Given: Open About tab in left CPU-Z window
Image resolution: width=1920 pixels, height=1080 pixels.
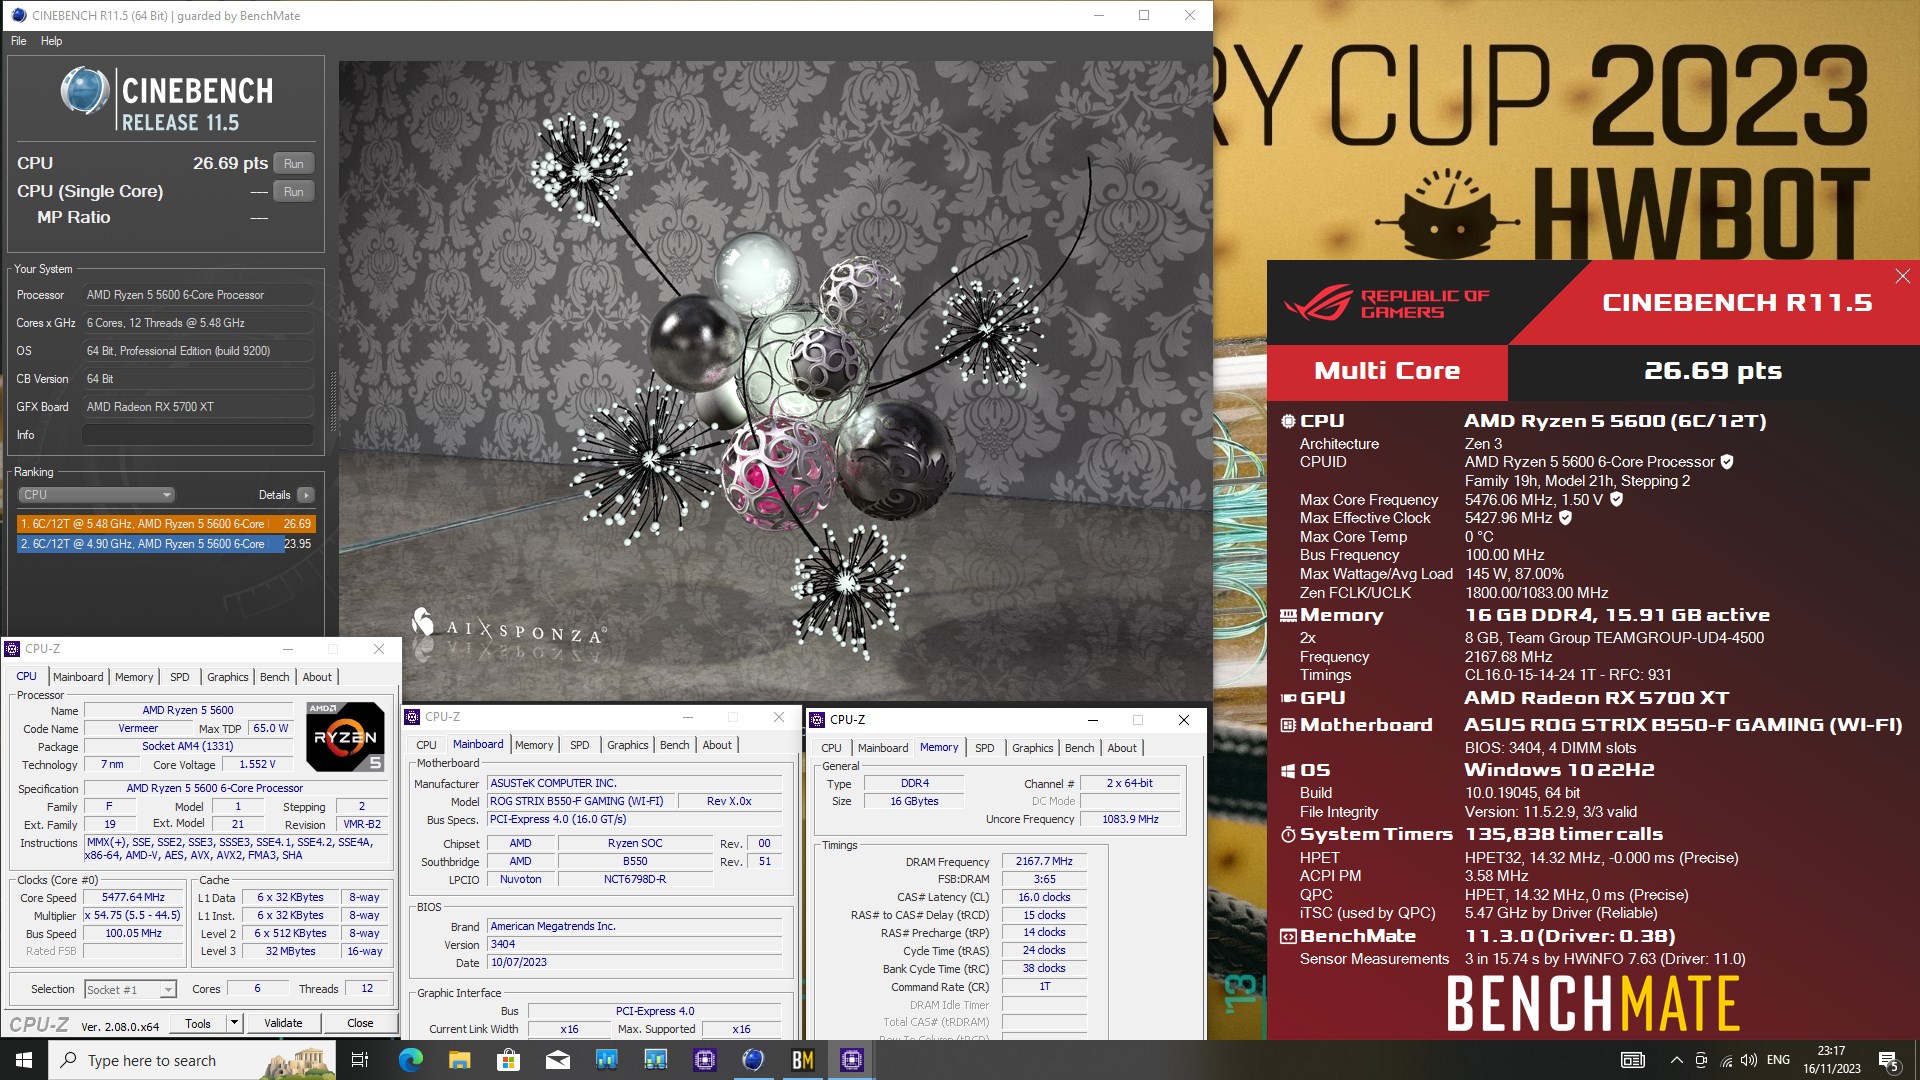Looking at the screenshot, I should (x=317, y=677).
